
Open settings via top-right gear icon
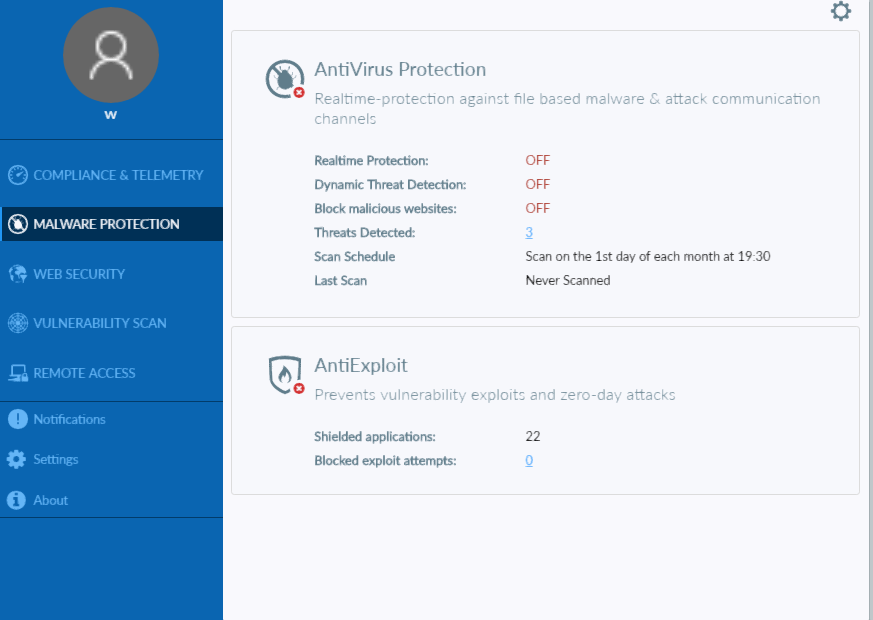tap(841, 12)
